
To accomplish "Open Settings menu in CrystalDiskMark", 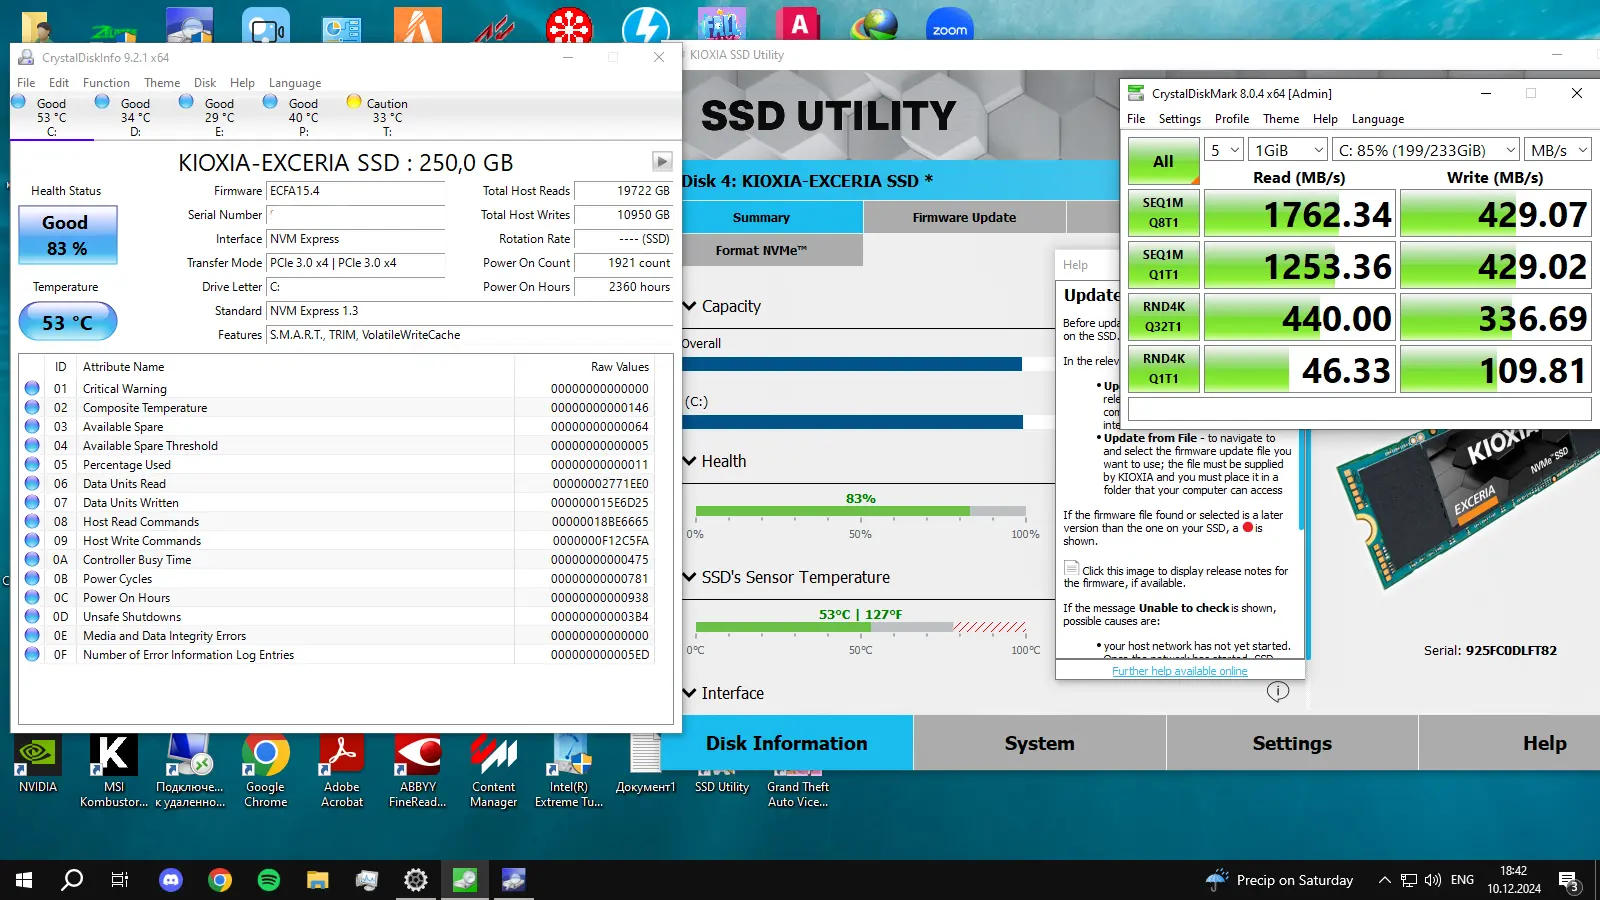I will (1180, 119).
